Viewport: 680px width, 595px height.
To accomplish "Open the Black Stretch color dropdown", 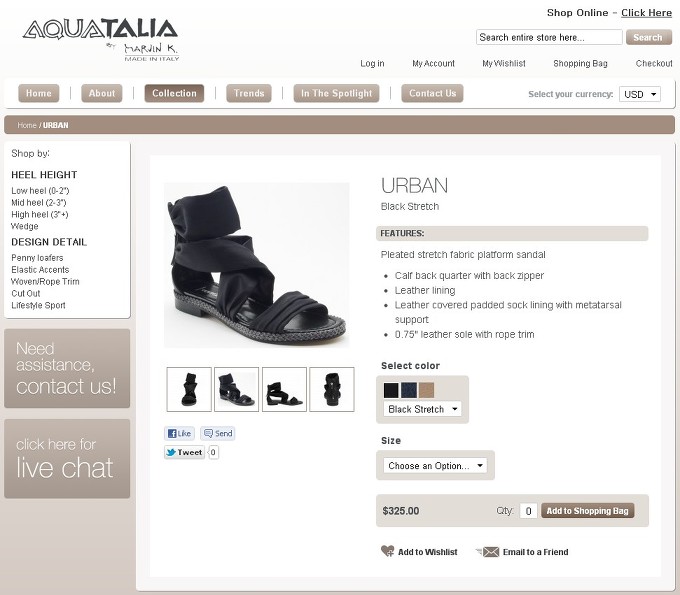I will pos(422,409).
